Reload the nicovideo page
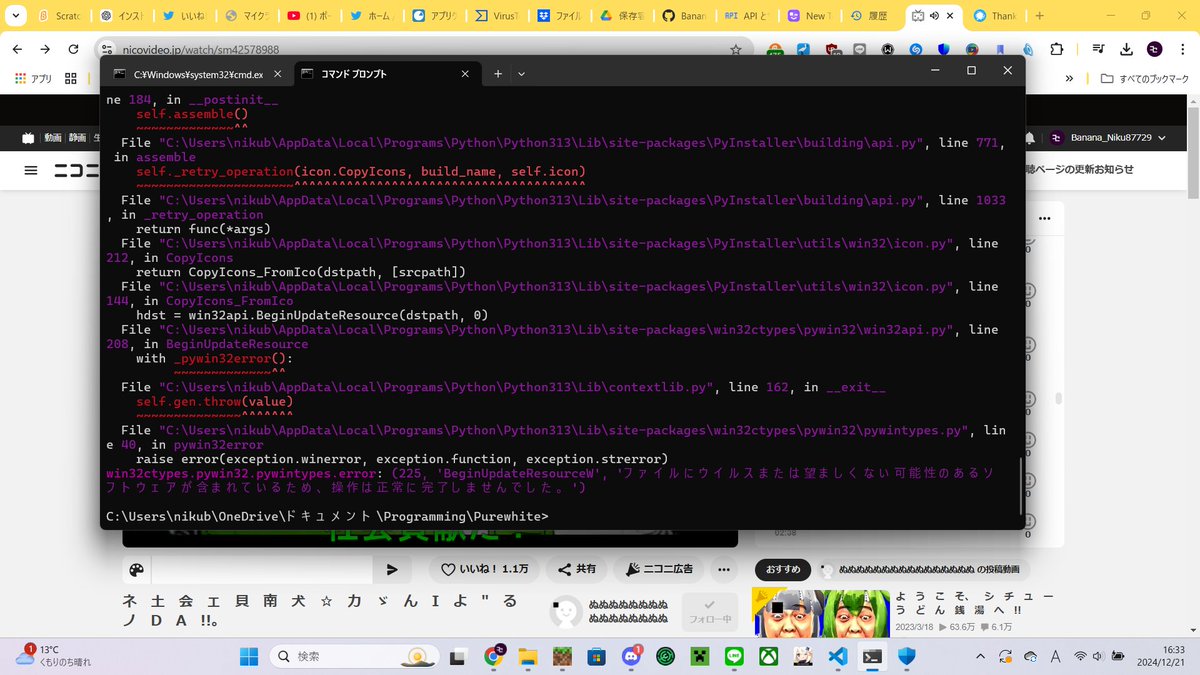This screenshot has width=1200, height=675. [x=74, y=49]
